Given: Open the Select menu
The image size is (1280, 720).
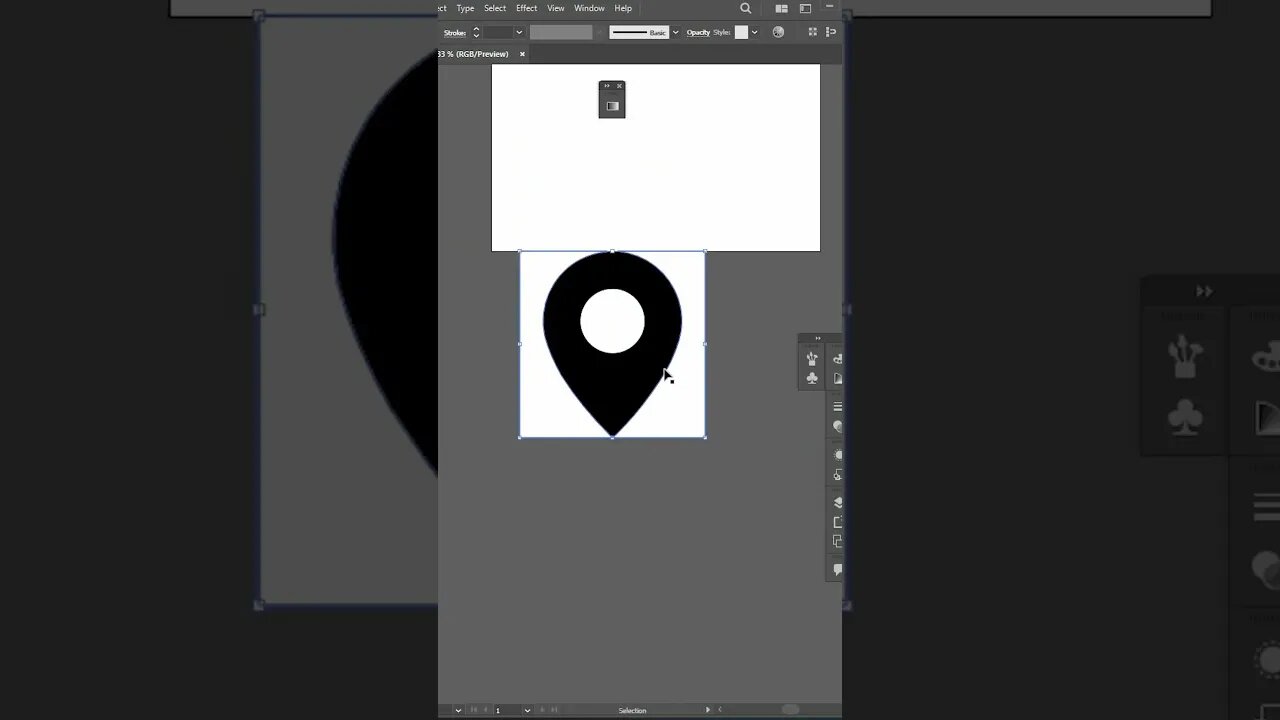Looking at the screenshot, I should click(x=495, y=8).
